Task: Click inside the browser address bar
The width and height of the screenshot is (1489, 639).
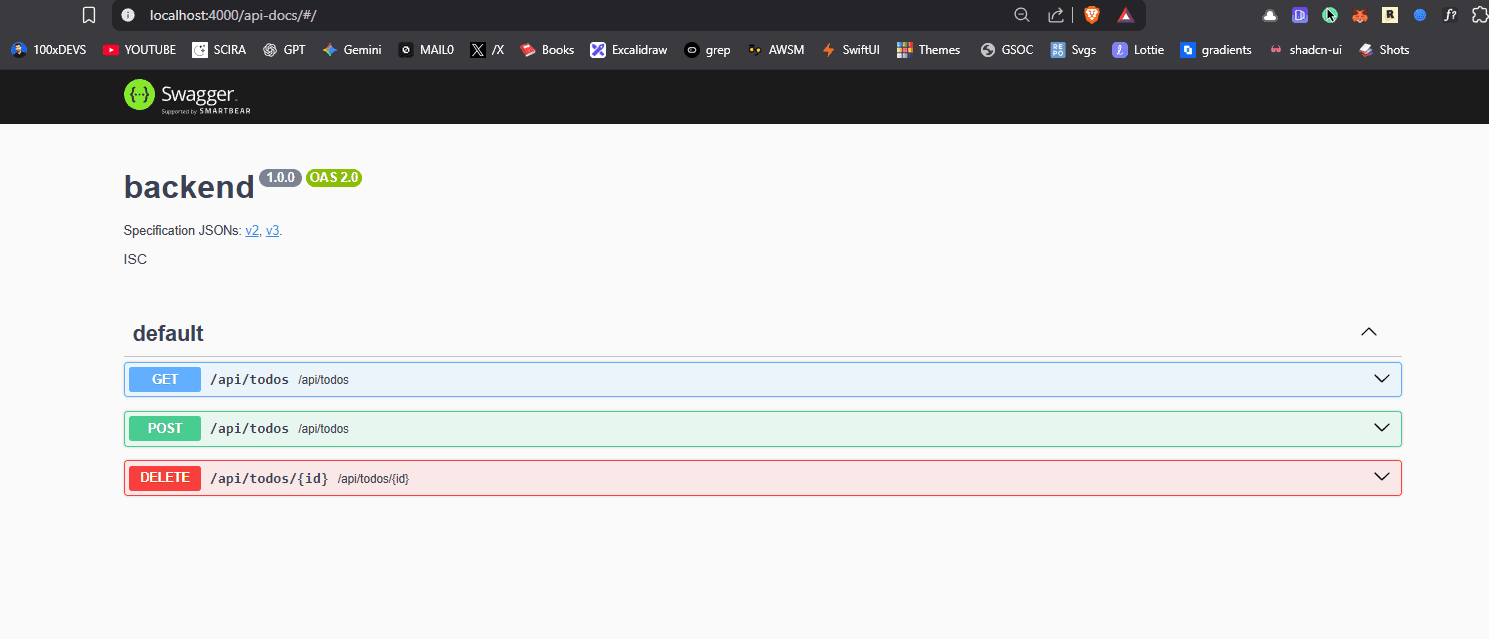Action: [400, 15]
